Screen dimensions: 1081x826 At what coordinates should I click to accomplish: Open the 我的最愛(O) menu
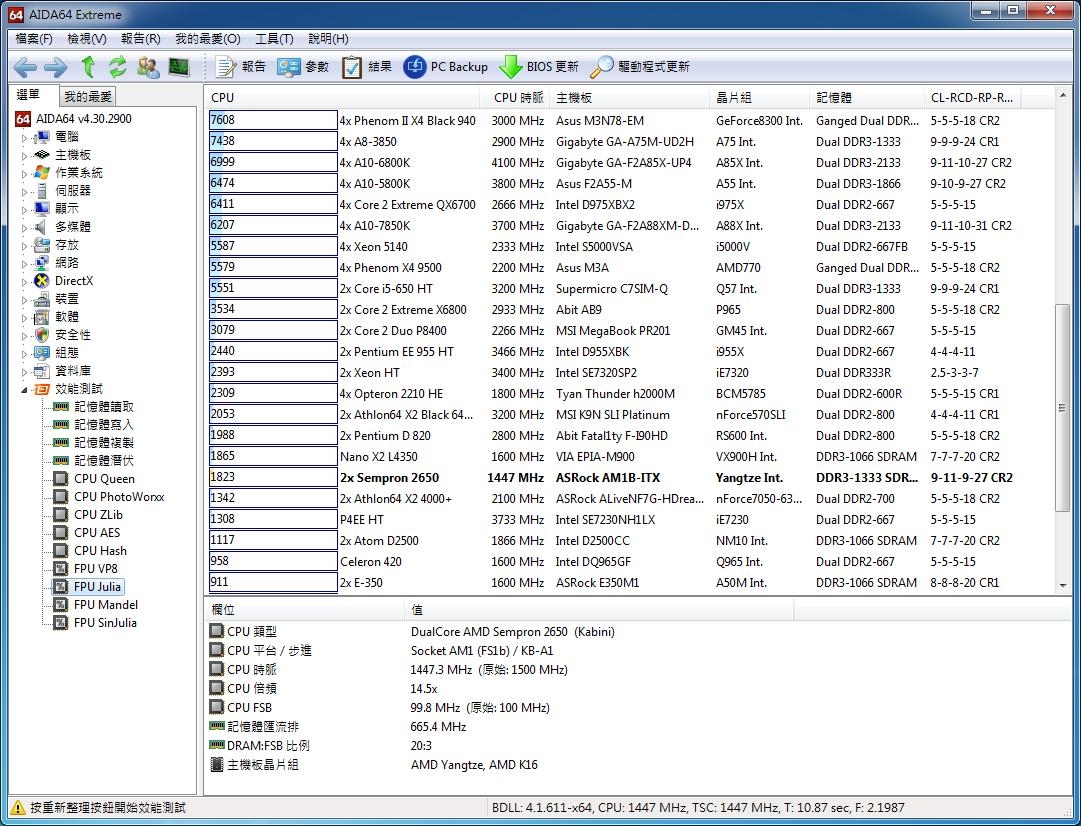click(x=208, y=39)
